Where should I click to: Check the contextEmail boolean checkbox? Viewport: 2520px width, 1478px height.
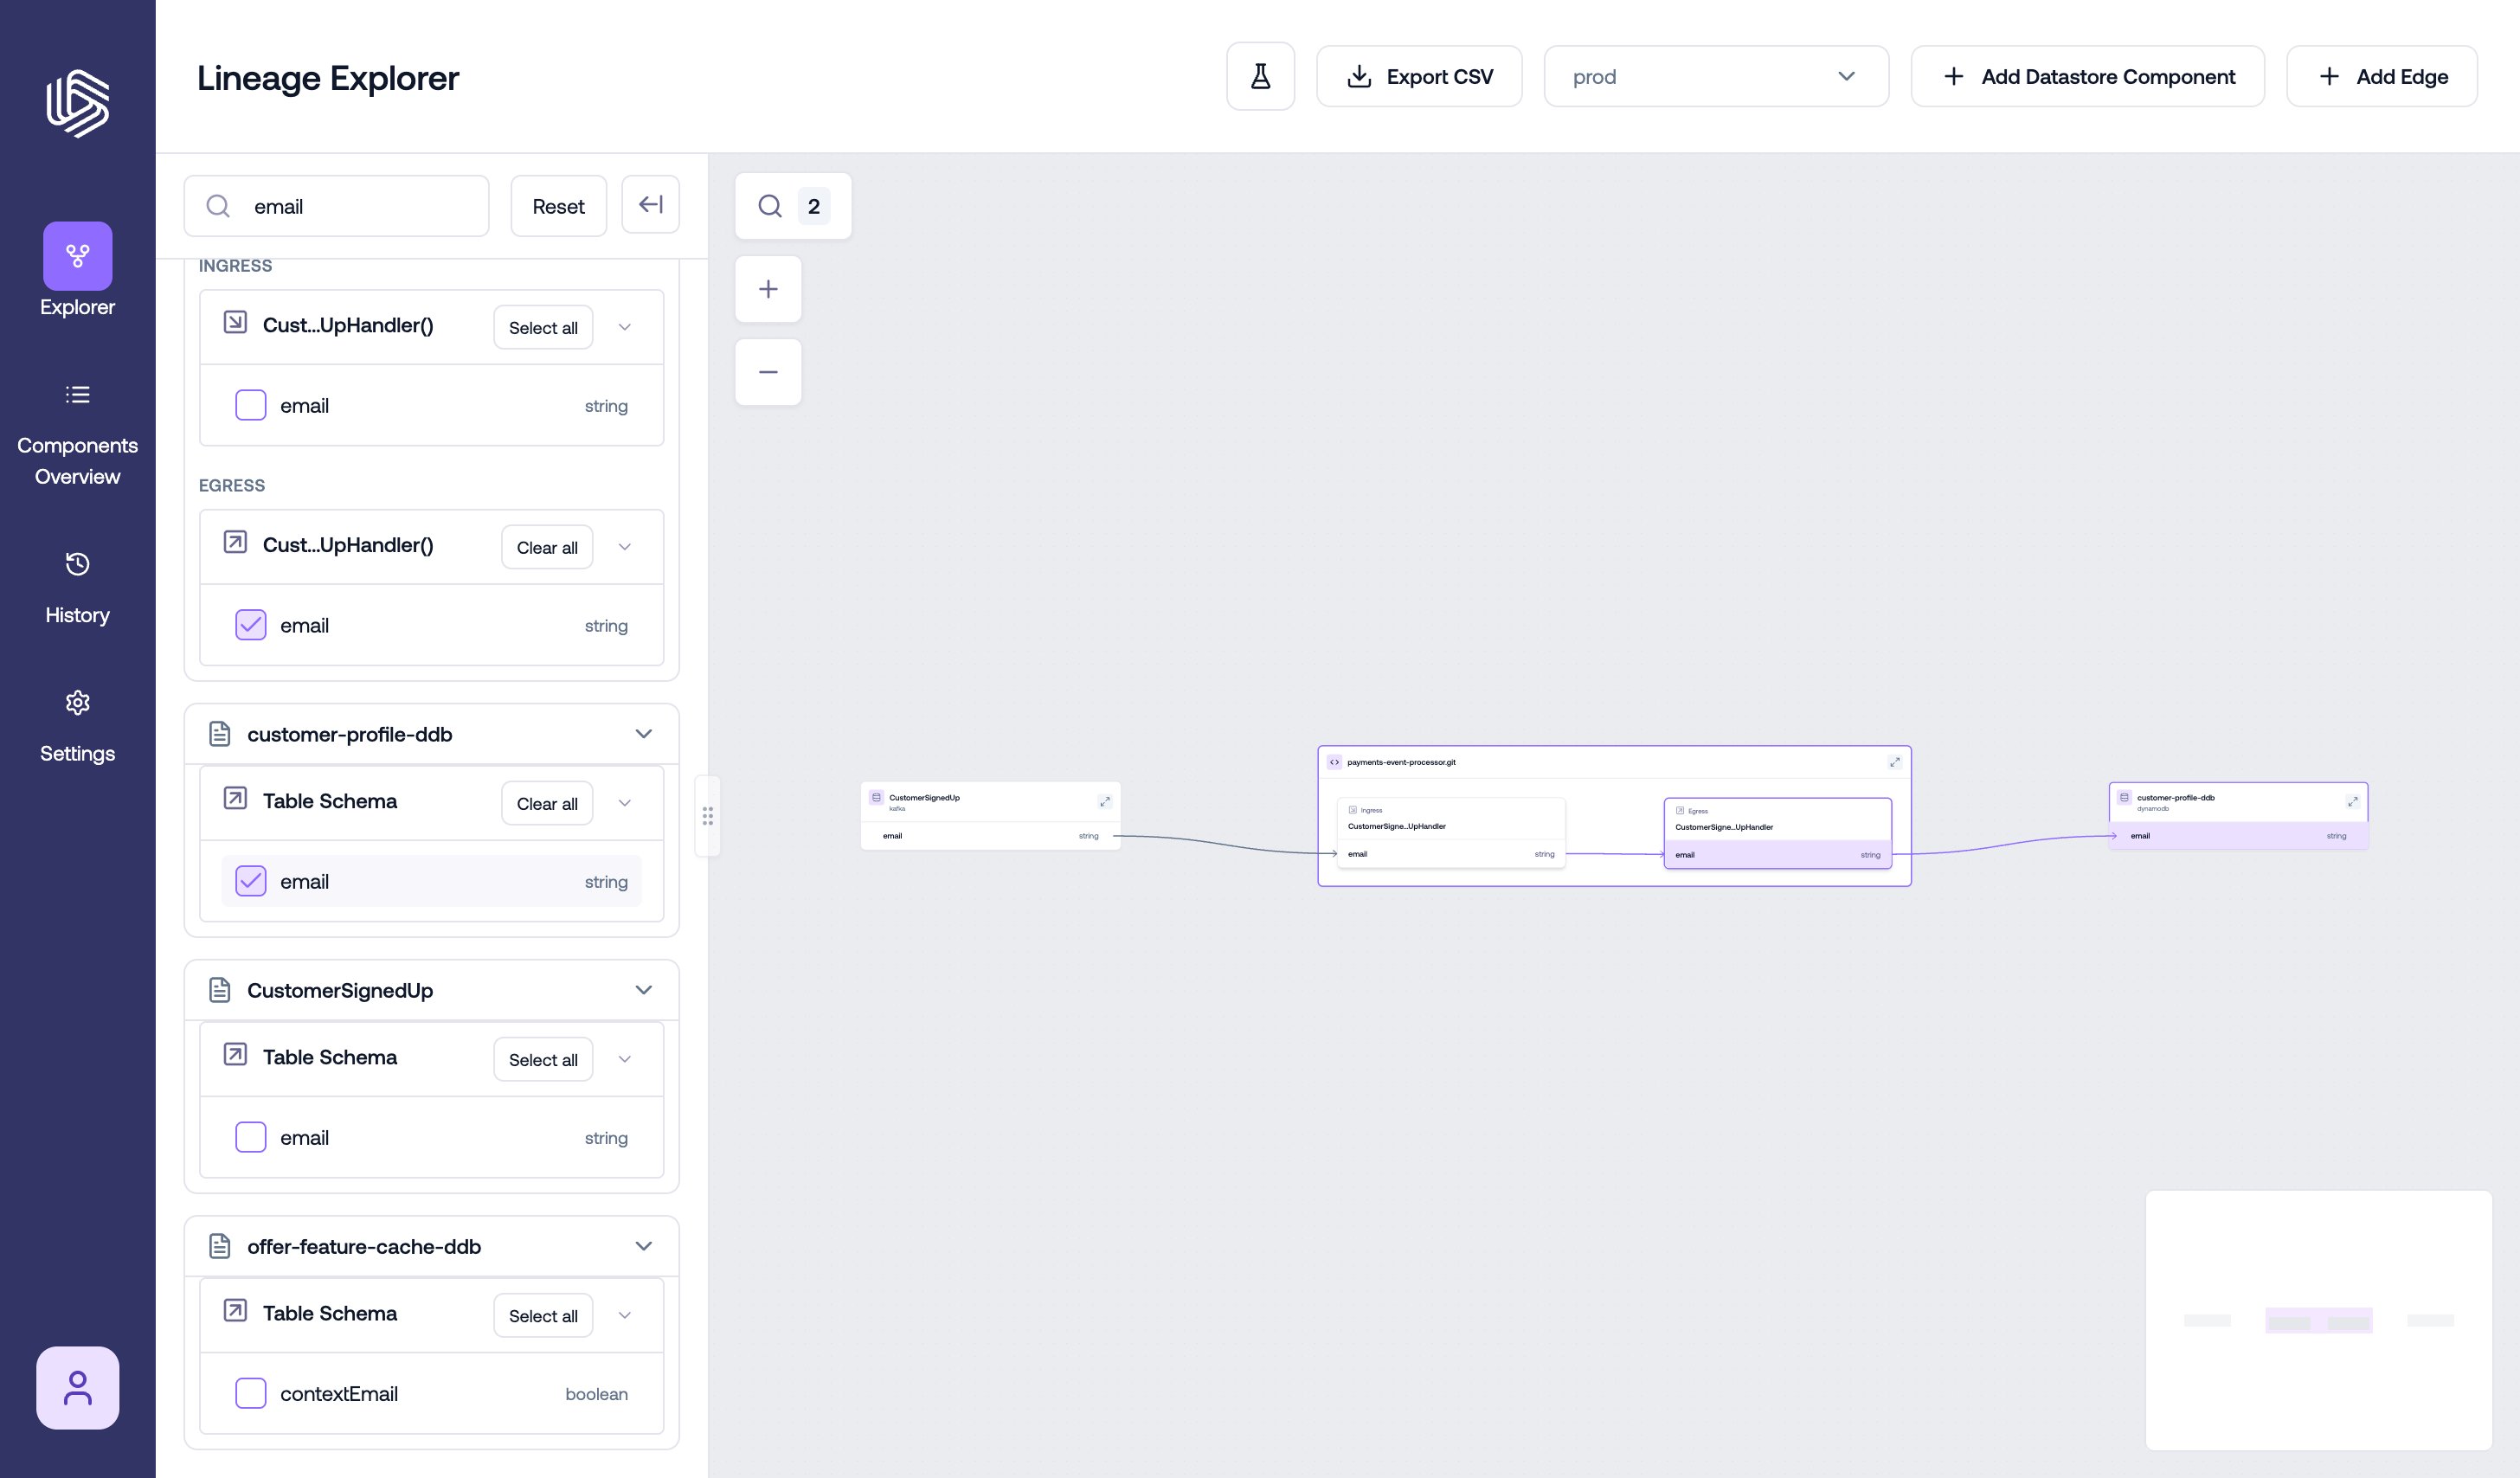(251, 1393)
